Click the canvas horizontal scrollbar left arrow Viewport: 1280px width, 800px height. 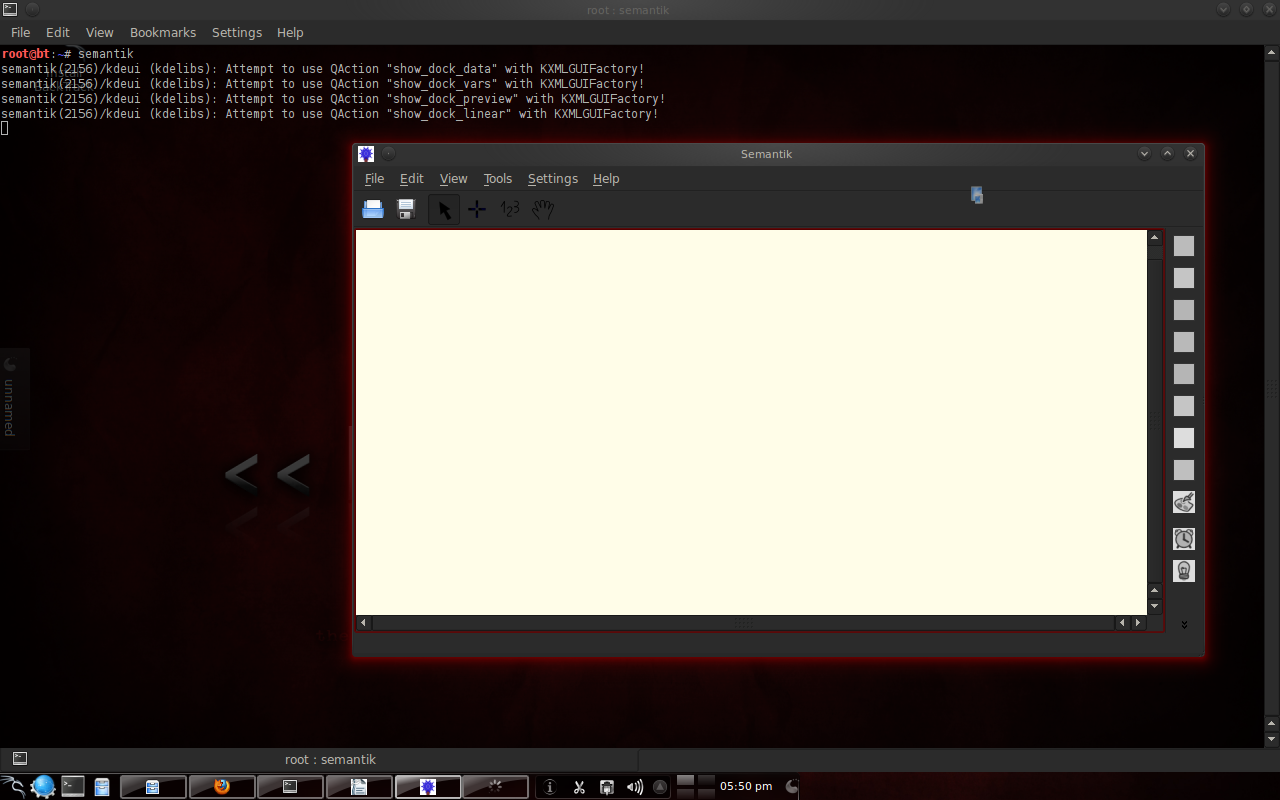point(364,623)
